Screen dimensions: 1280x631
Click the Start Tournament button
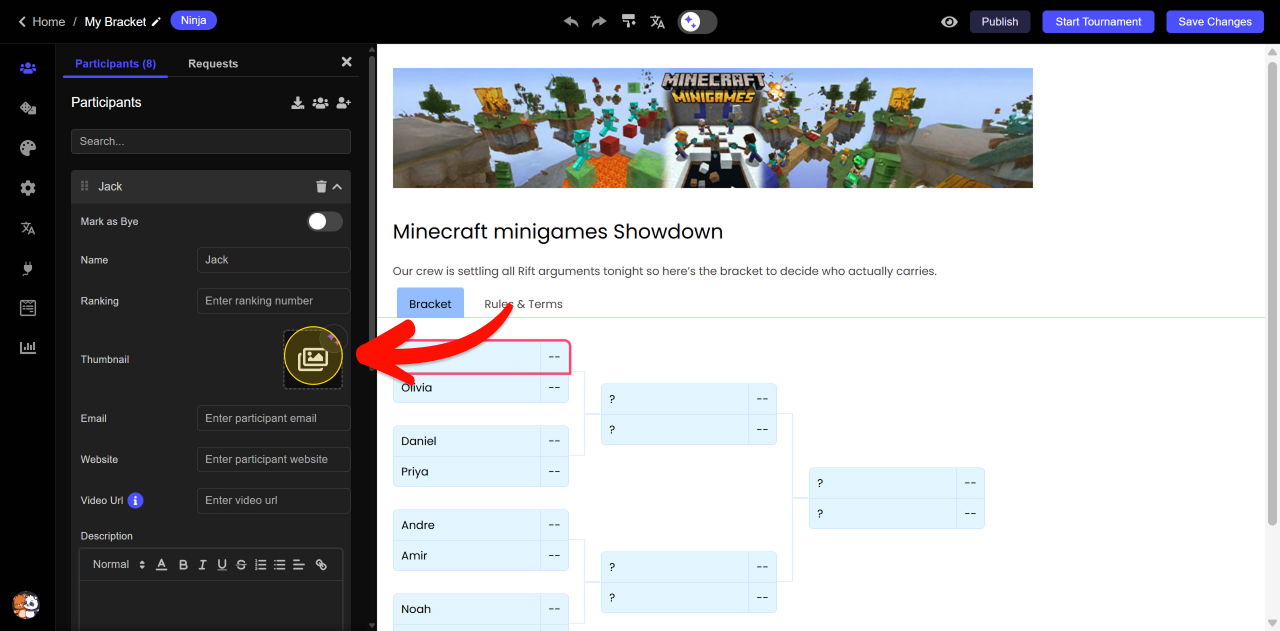click(1098, 21)
